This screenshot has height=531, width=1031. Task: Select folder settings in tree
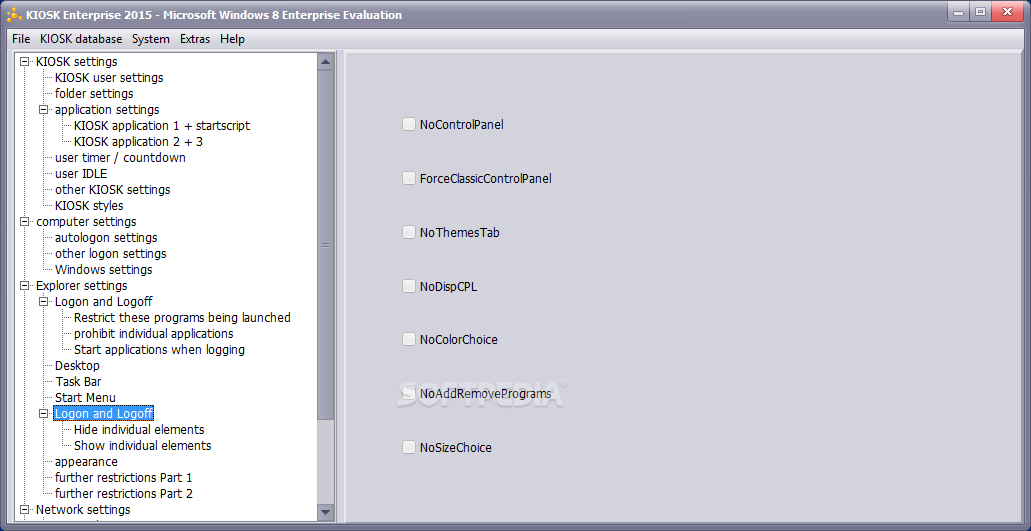(x=94, y=93)
